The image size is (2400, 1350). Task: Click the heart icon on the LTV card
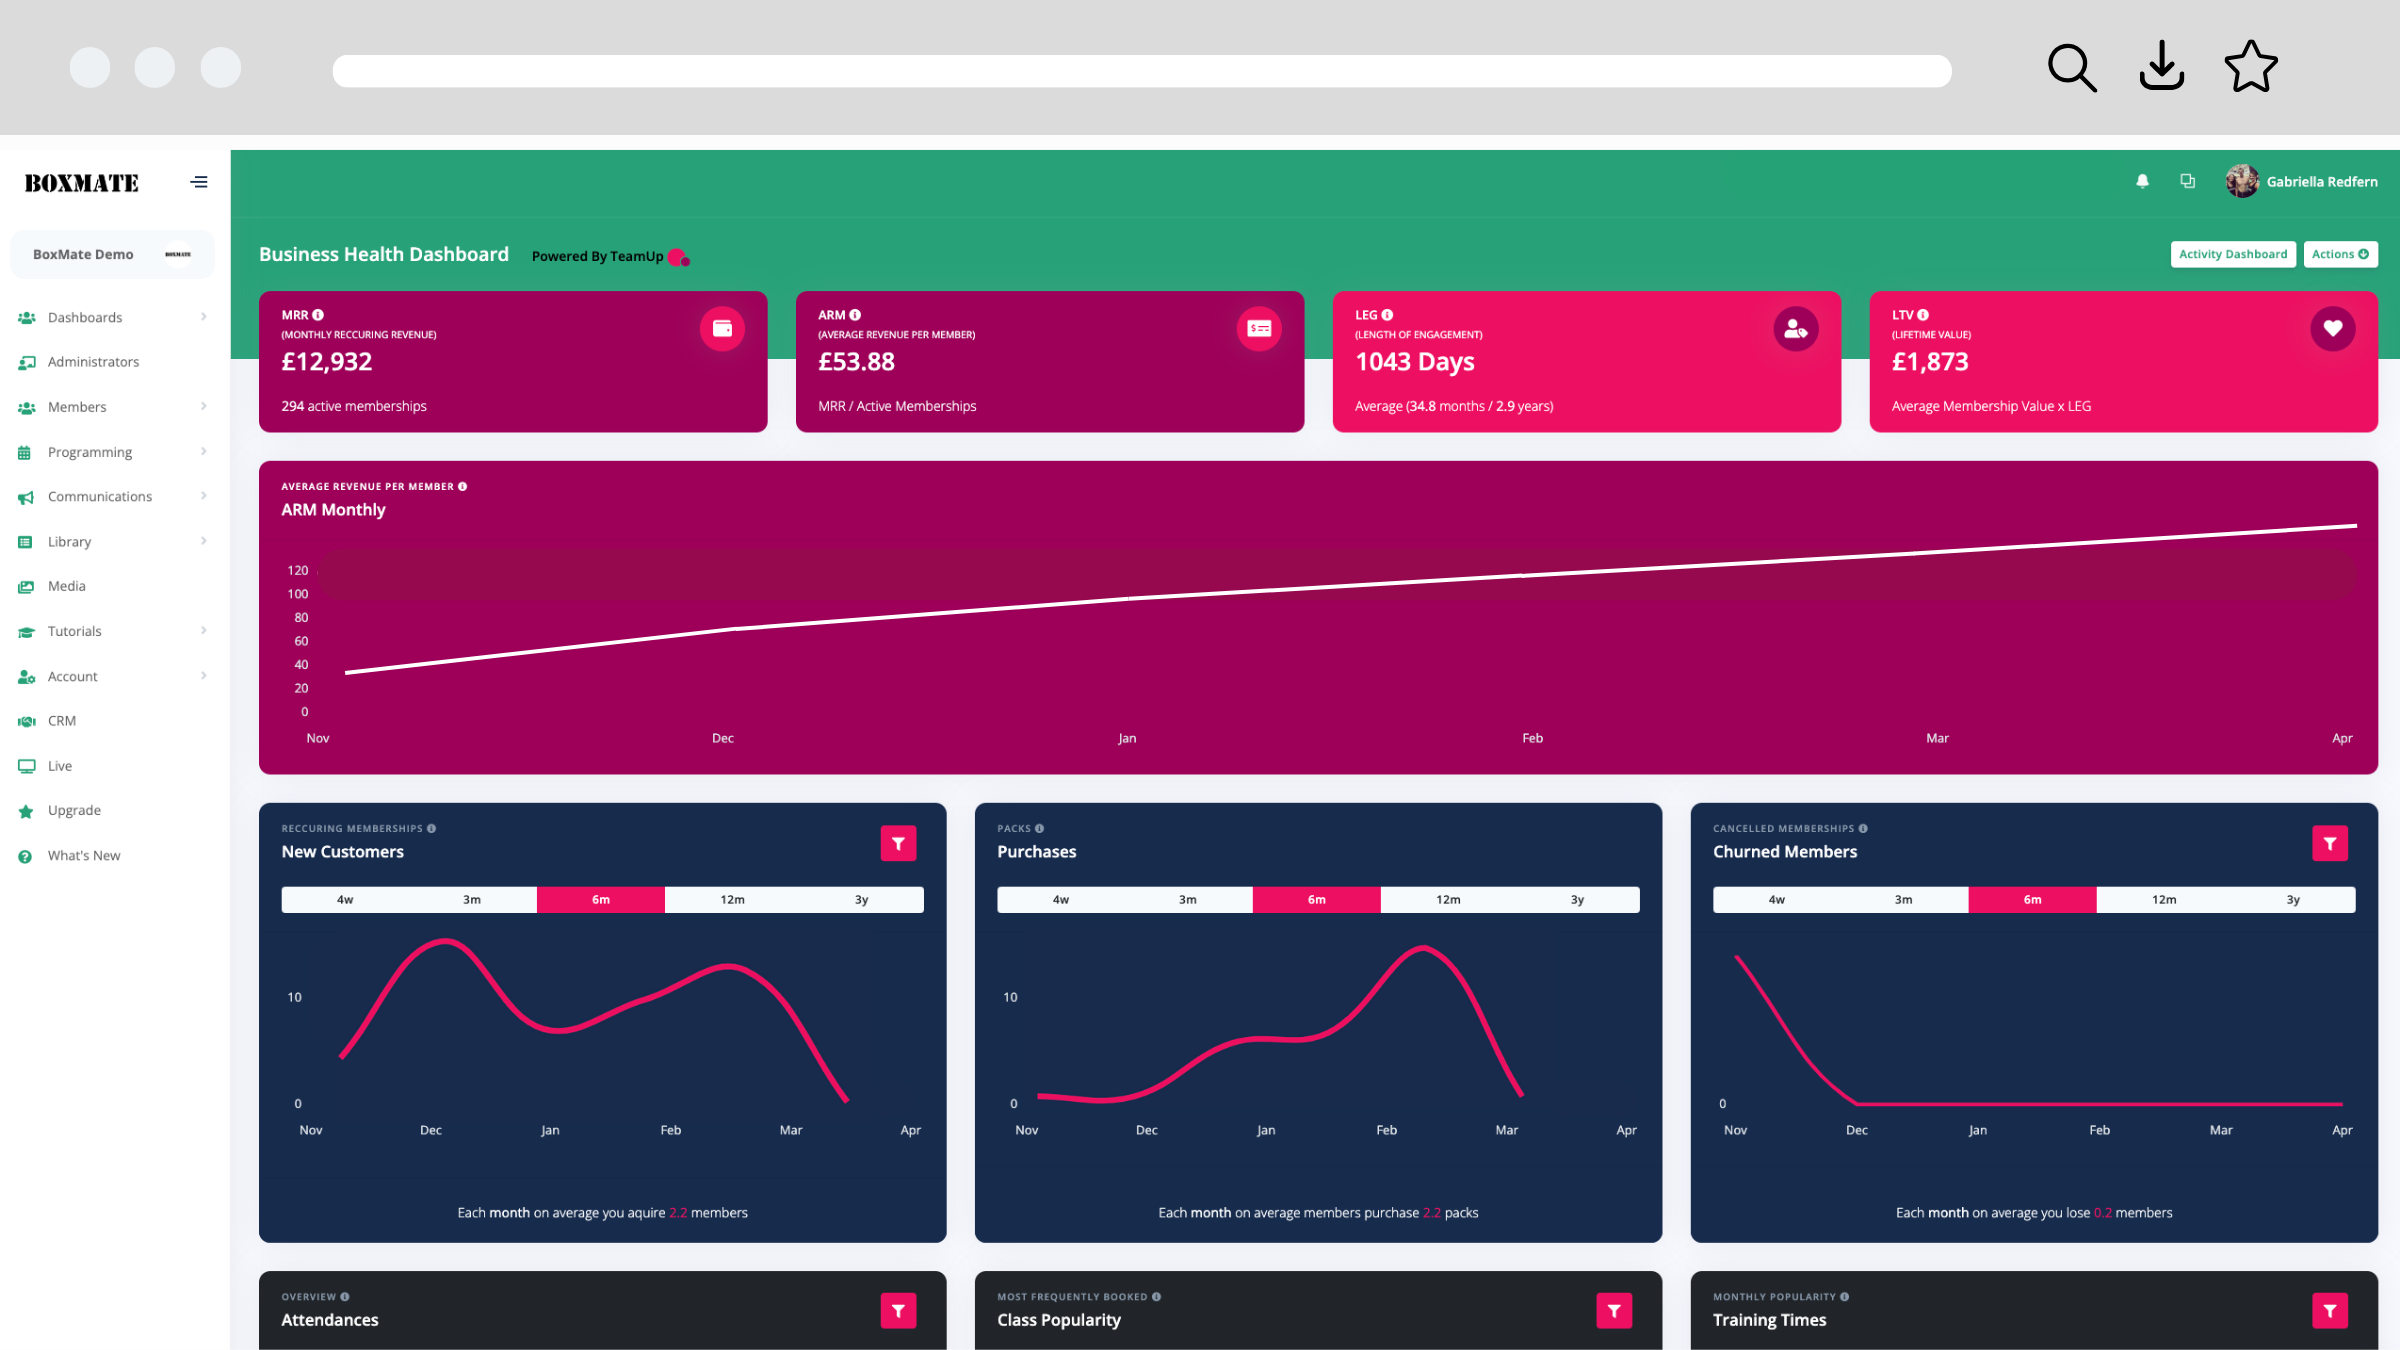[x=2333, y=328]
